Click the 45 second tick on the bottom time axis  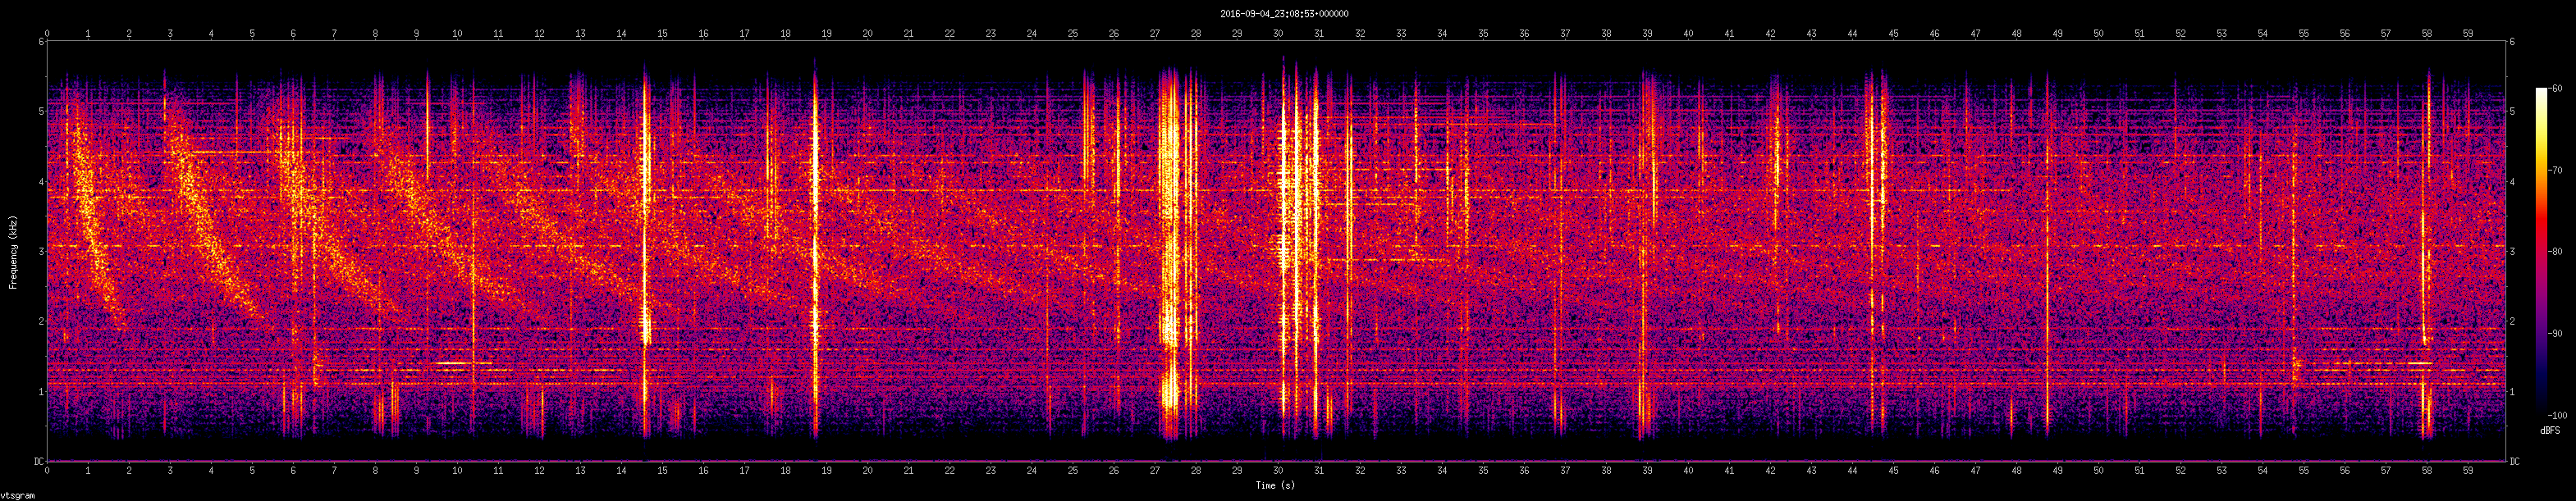tap(1893, 469)
